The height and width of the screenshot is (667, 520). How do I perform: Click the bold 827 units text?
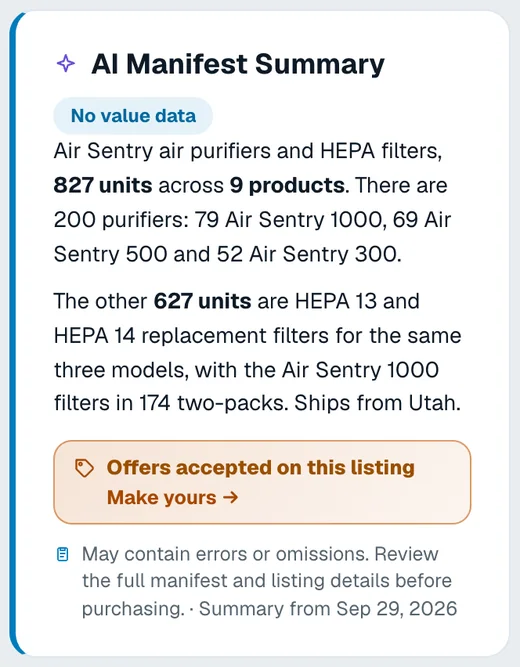coord(103,185)
